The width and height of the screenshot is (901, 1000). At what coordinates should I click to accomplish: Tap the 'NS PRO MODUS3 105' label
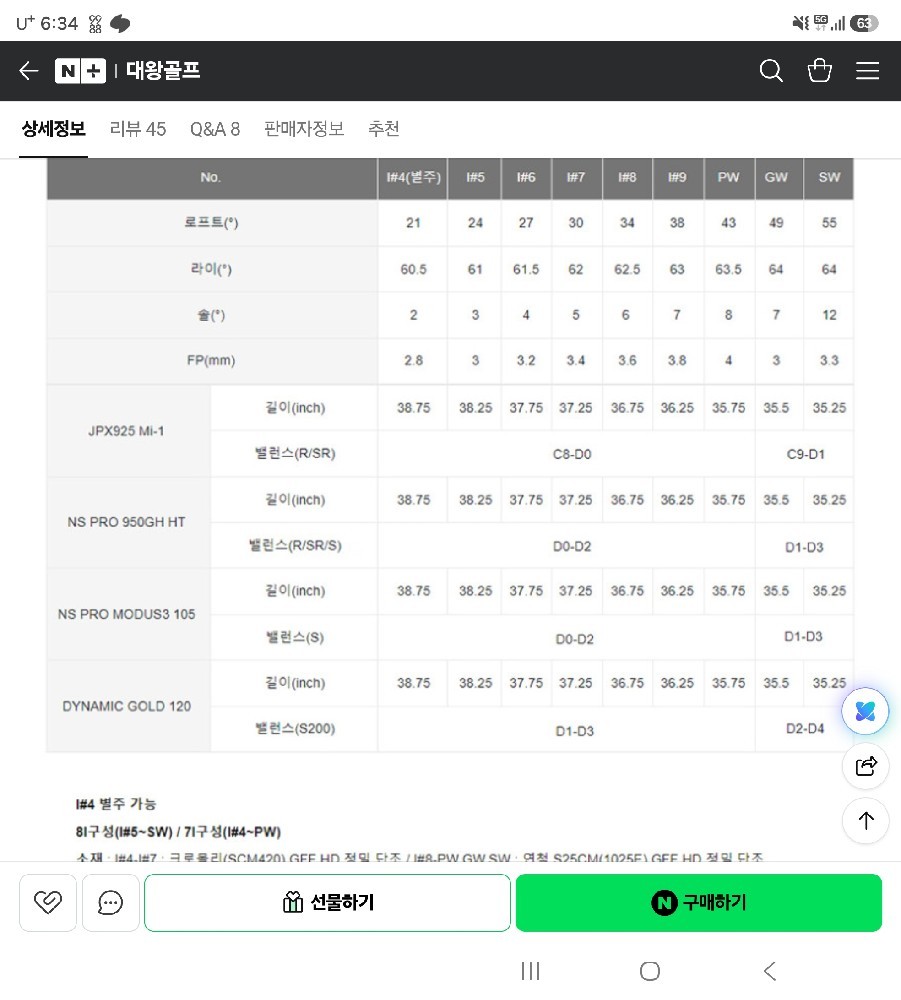click(126, 614)
